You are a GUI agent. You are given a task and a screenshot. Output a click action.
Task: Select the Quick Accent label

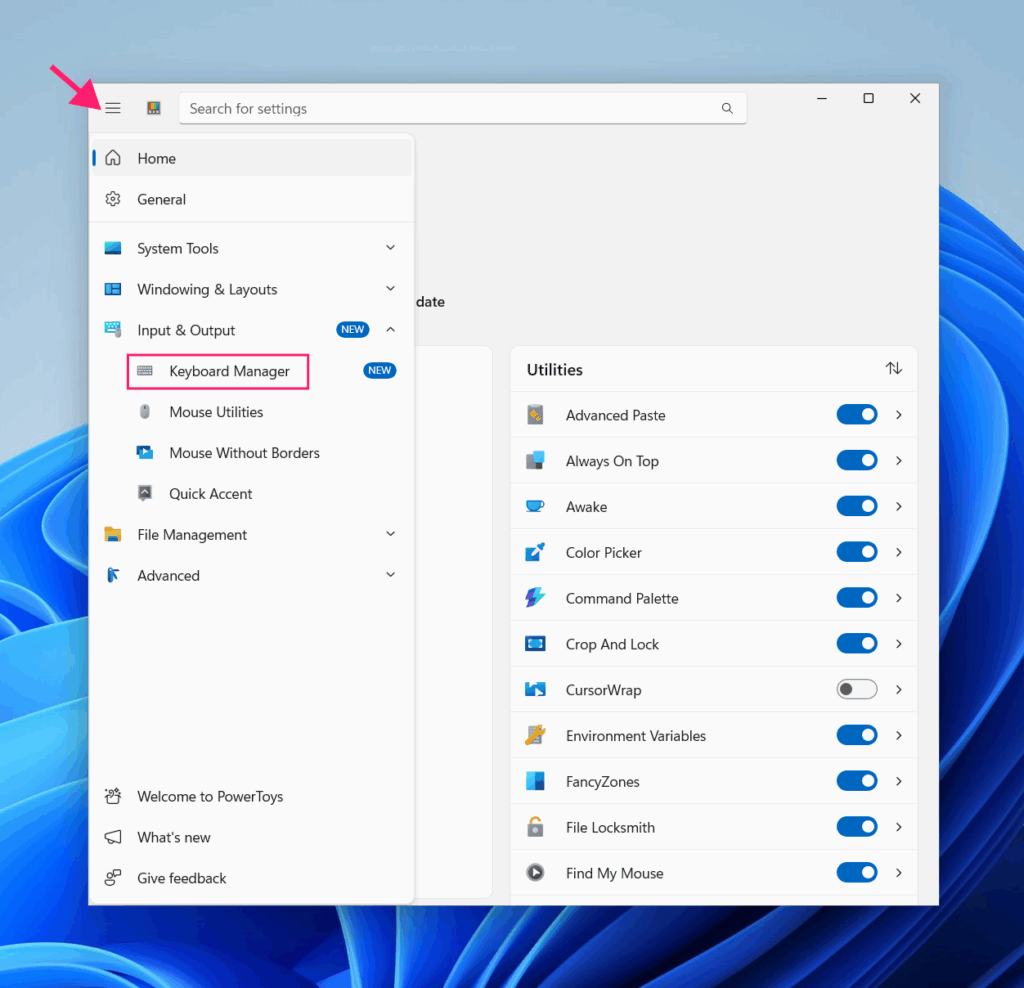210,494
